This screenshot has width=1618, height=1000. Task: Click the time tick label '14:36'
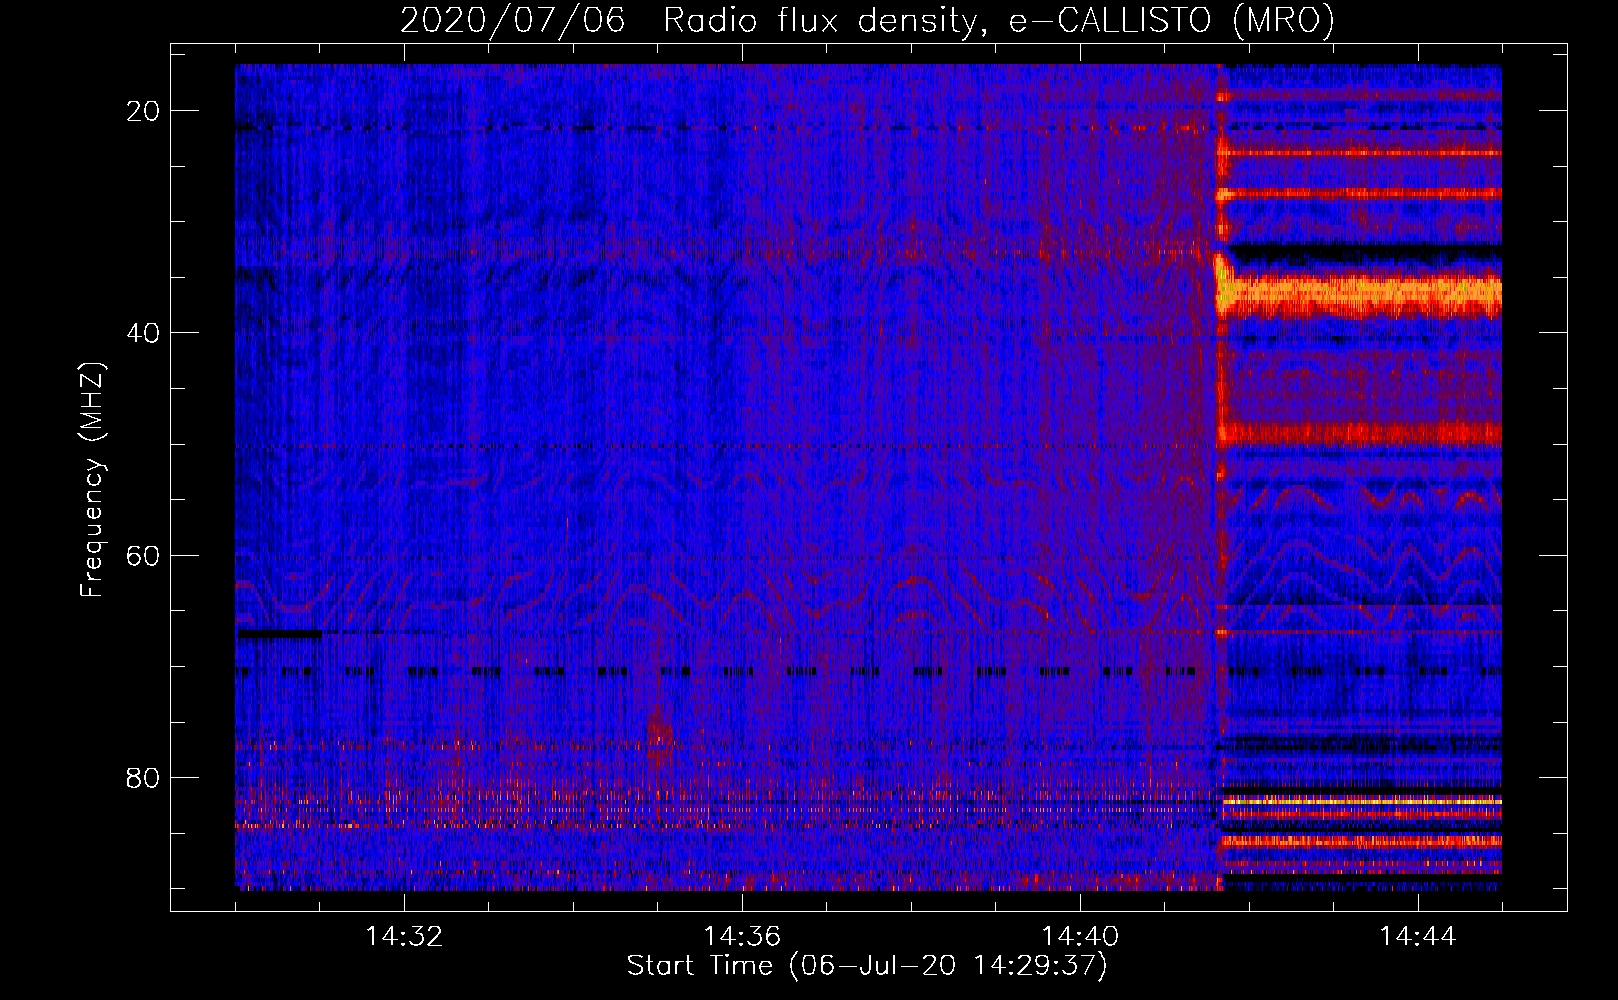pos(742,937)
